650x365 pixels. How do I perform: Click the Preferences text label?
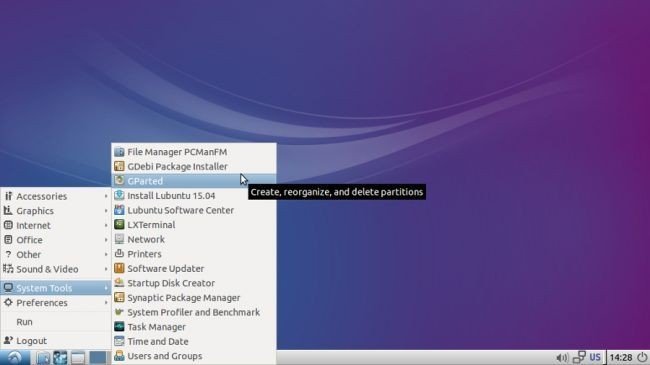coord(42,302)
